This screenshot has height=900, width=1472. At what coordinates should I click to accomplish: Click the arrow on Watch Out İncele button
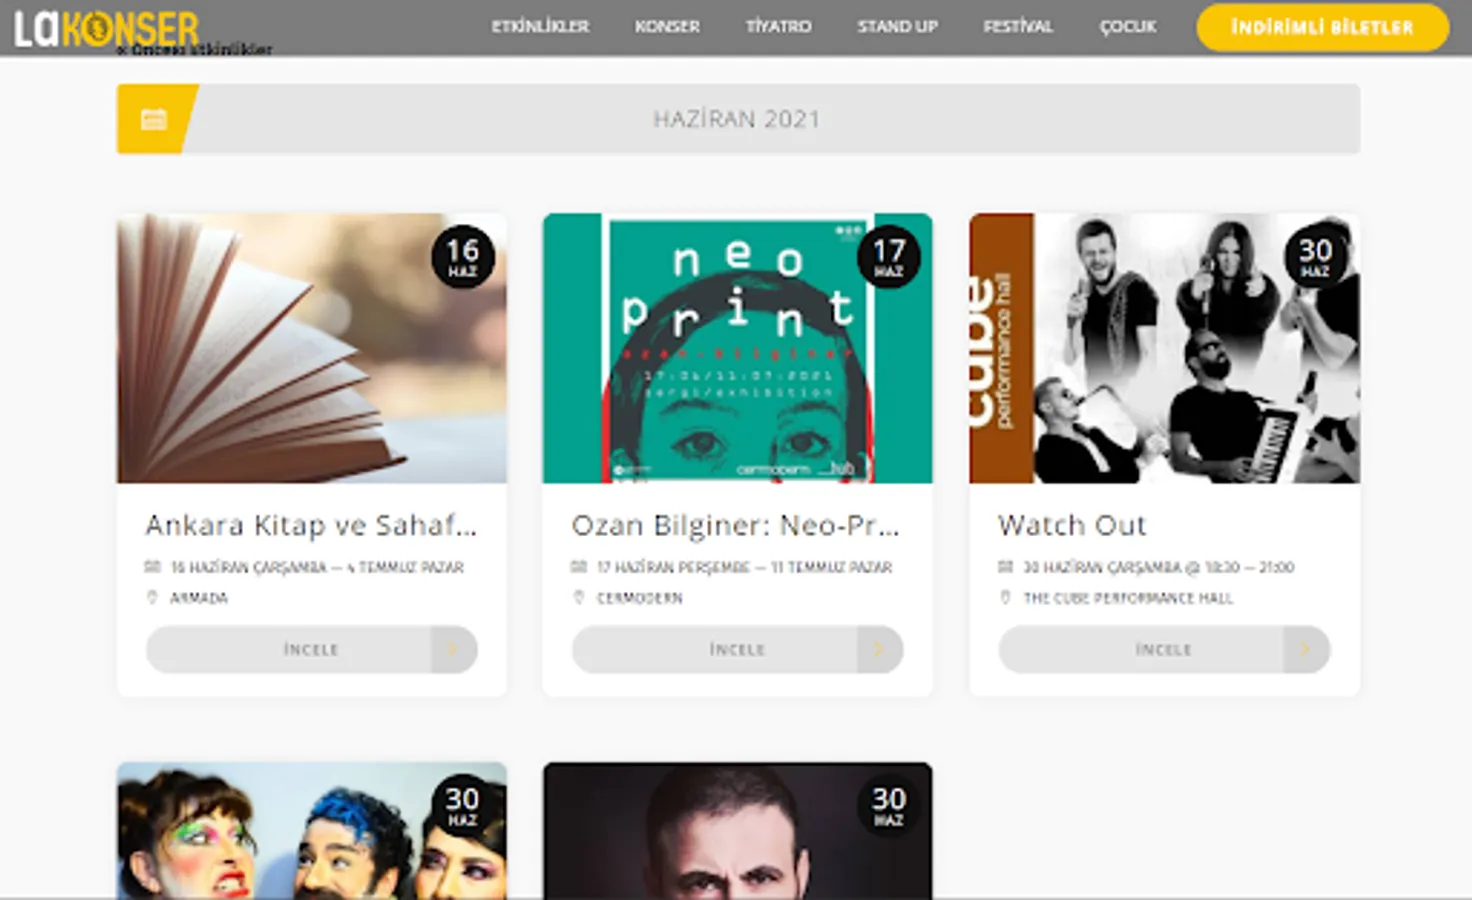pyautogui.click(x=1305, y=649)
